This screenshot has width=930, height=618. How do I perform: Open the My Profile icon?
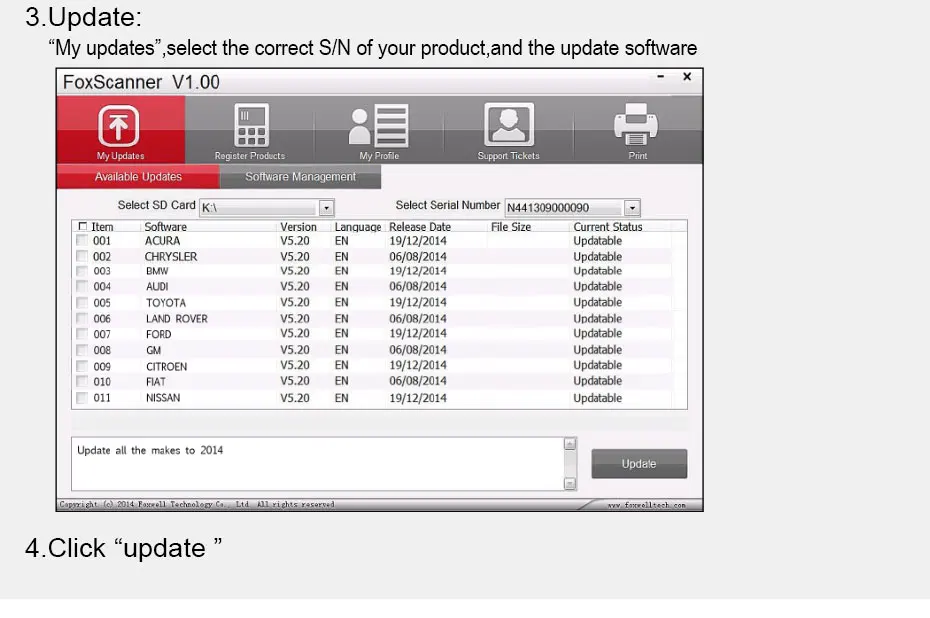coord(378,126)
